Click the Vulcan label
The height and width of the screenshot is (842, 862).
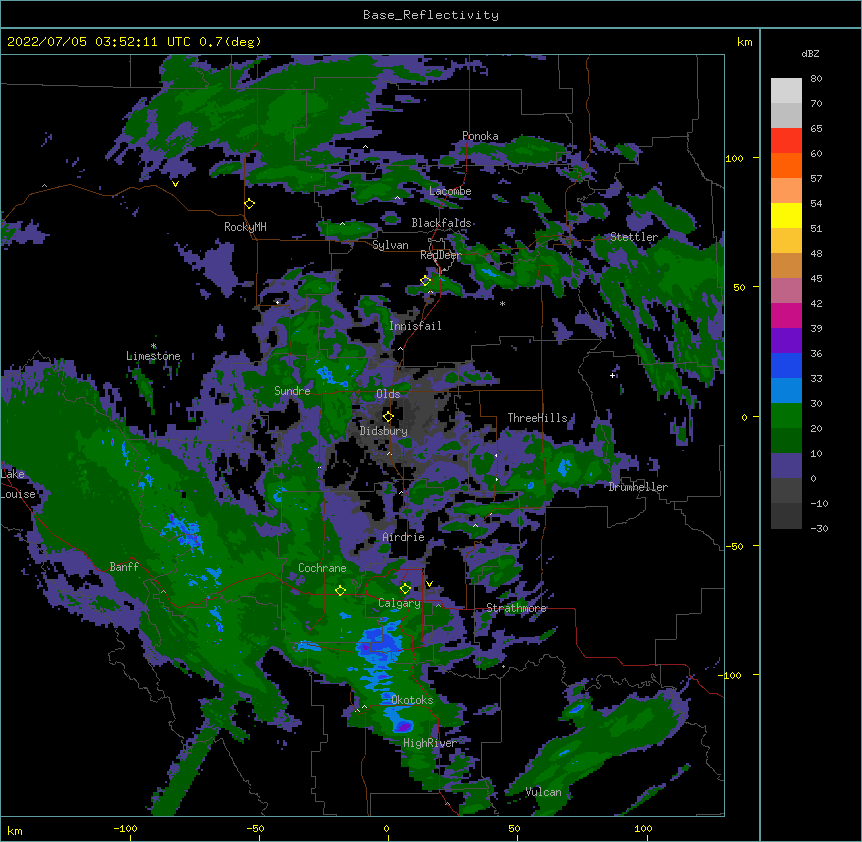(x=544, y=792)
